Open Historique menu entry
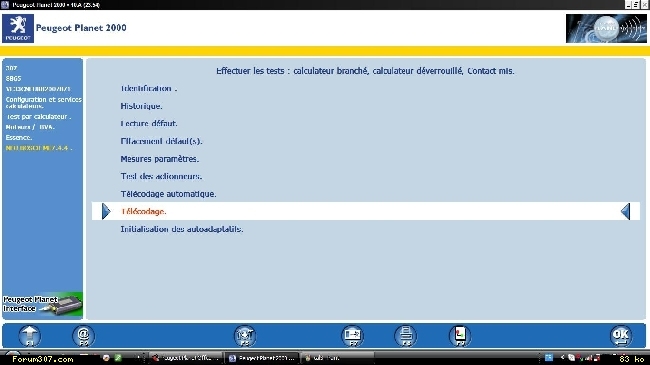The image size is (650, 365). [141, 106]
